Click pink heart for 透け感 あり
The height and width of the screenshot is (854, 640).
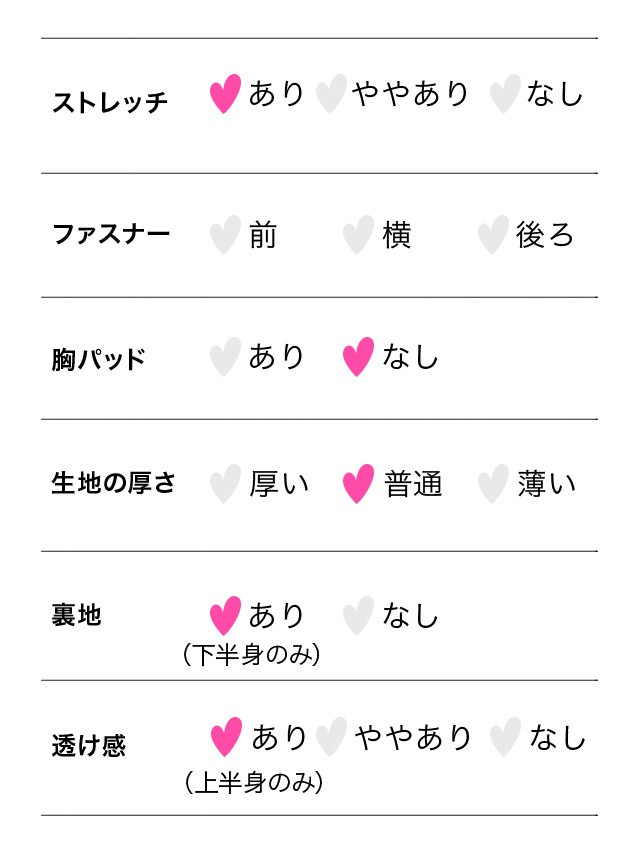coord(227,738)
